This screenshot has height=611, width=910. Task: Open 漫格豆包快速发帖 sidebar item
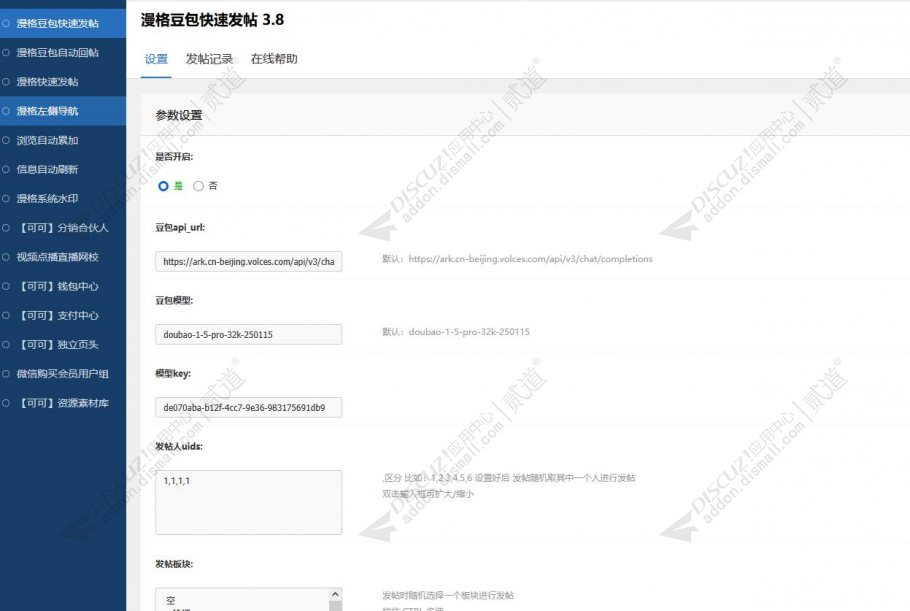click(63, 23)
